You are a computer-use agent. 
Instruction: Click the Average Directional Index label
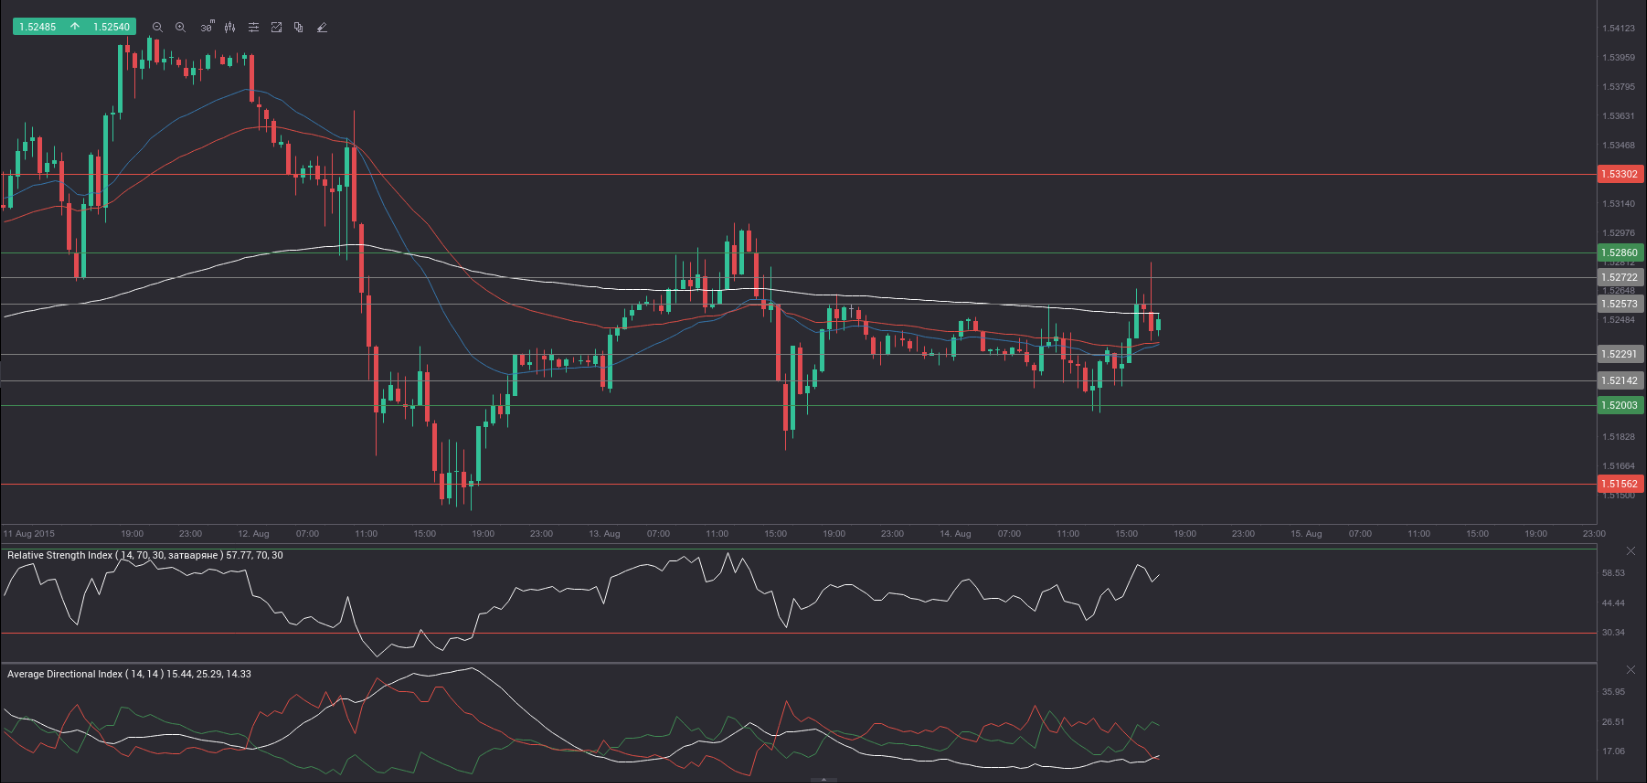click(129, 674)
